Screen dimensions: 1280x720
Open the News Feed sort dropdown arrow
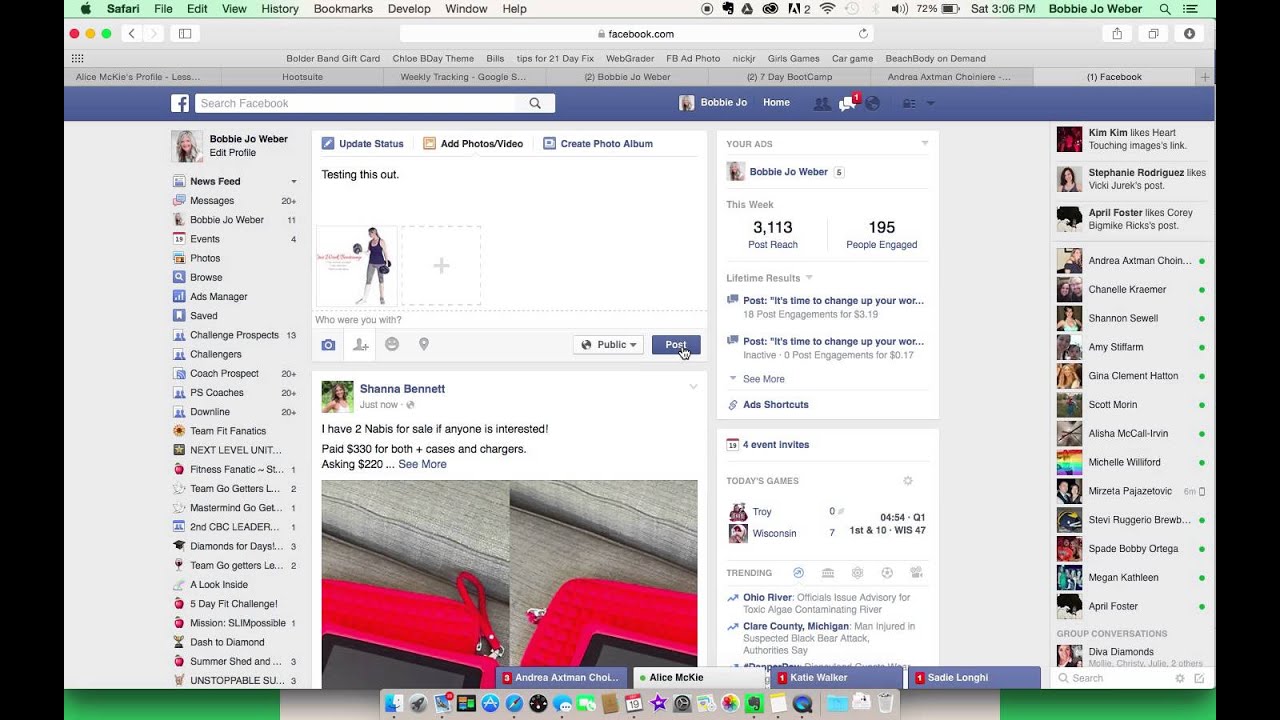tap(294, 182)
